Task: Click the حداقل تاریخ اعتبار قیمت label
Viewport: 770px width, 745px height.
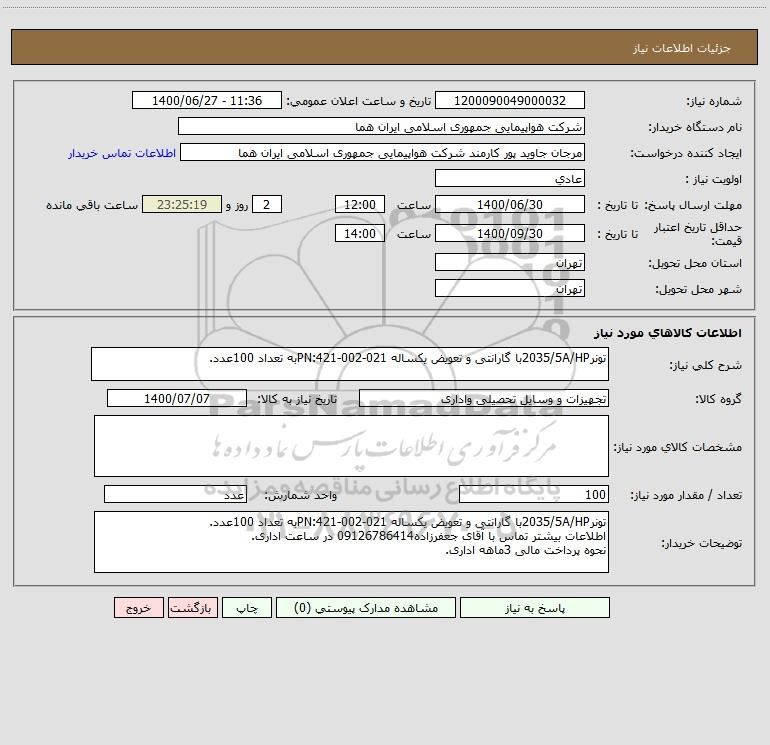Action: pyautogui.click(x=698, y=234)
